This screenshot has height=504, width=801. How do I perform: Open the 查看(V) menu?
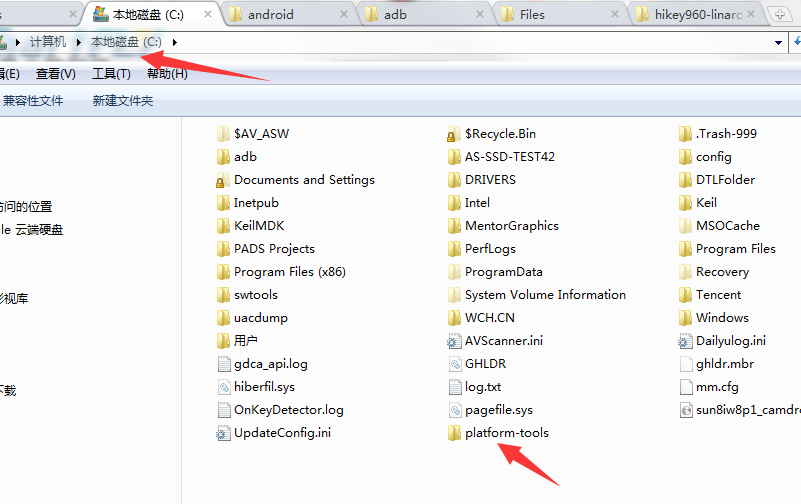[56, 74]
